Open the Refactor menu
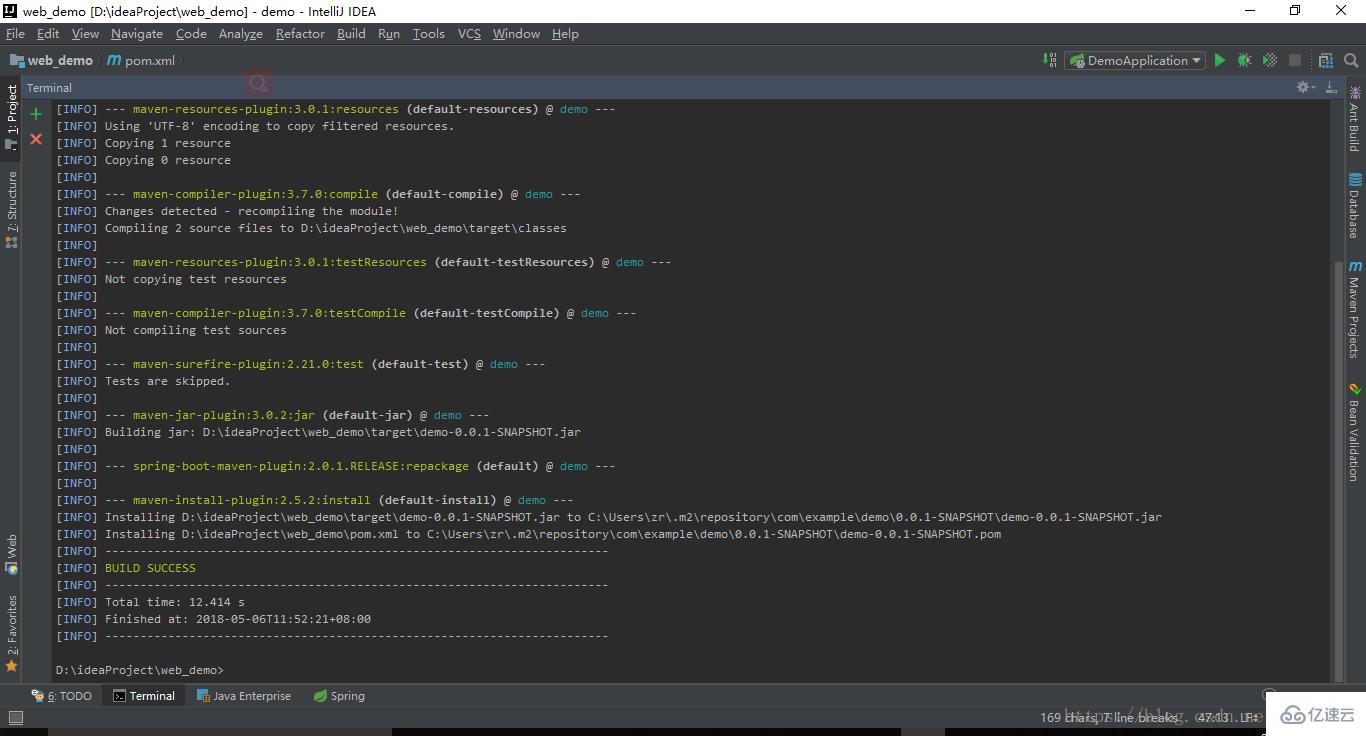 300,33
